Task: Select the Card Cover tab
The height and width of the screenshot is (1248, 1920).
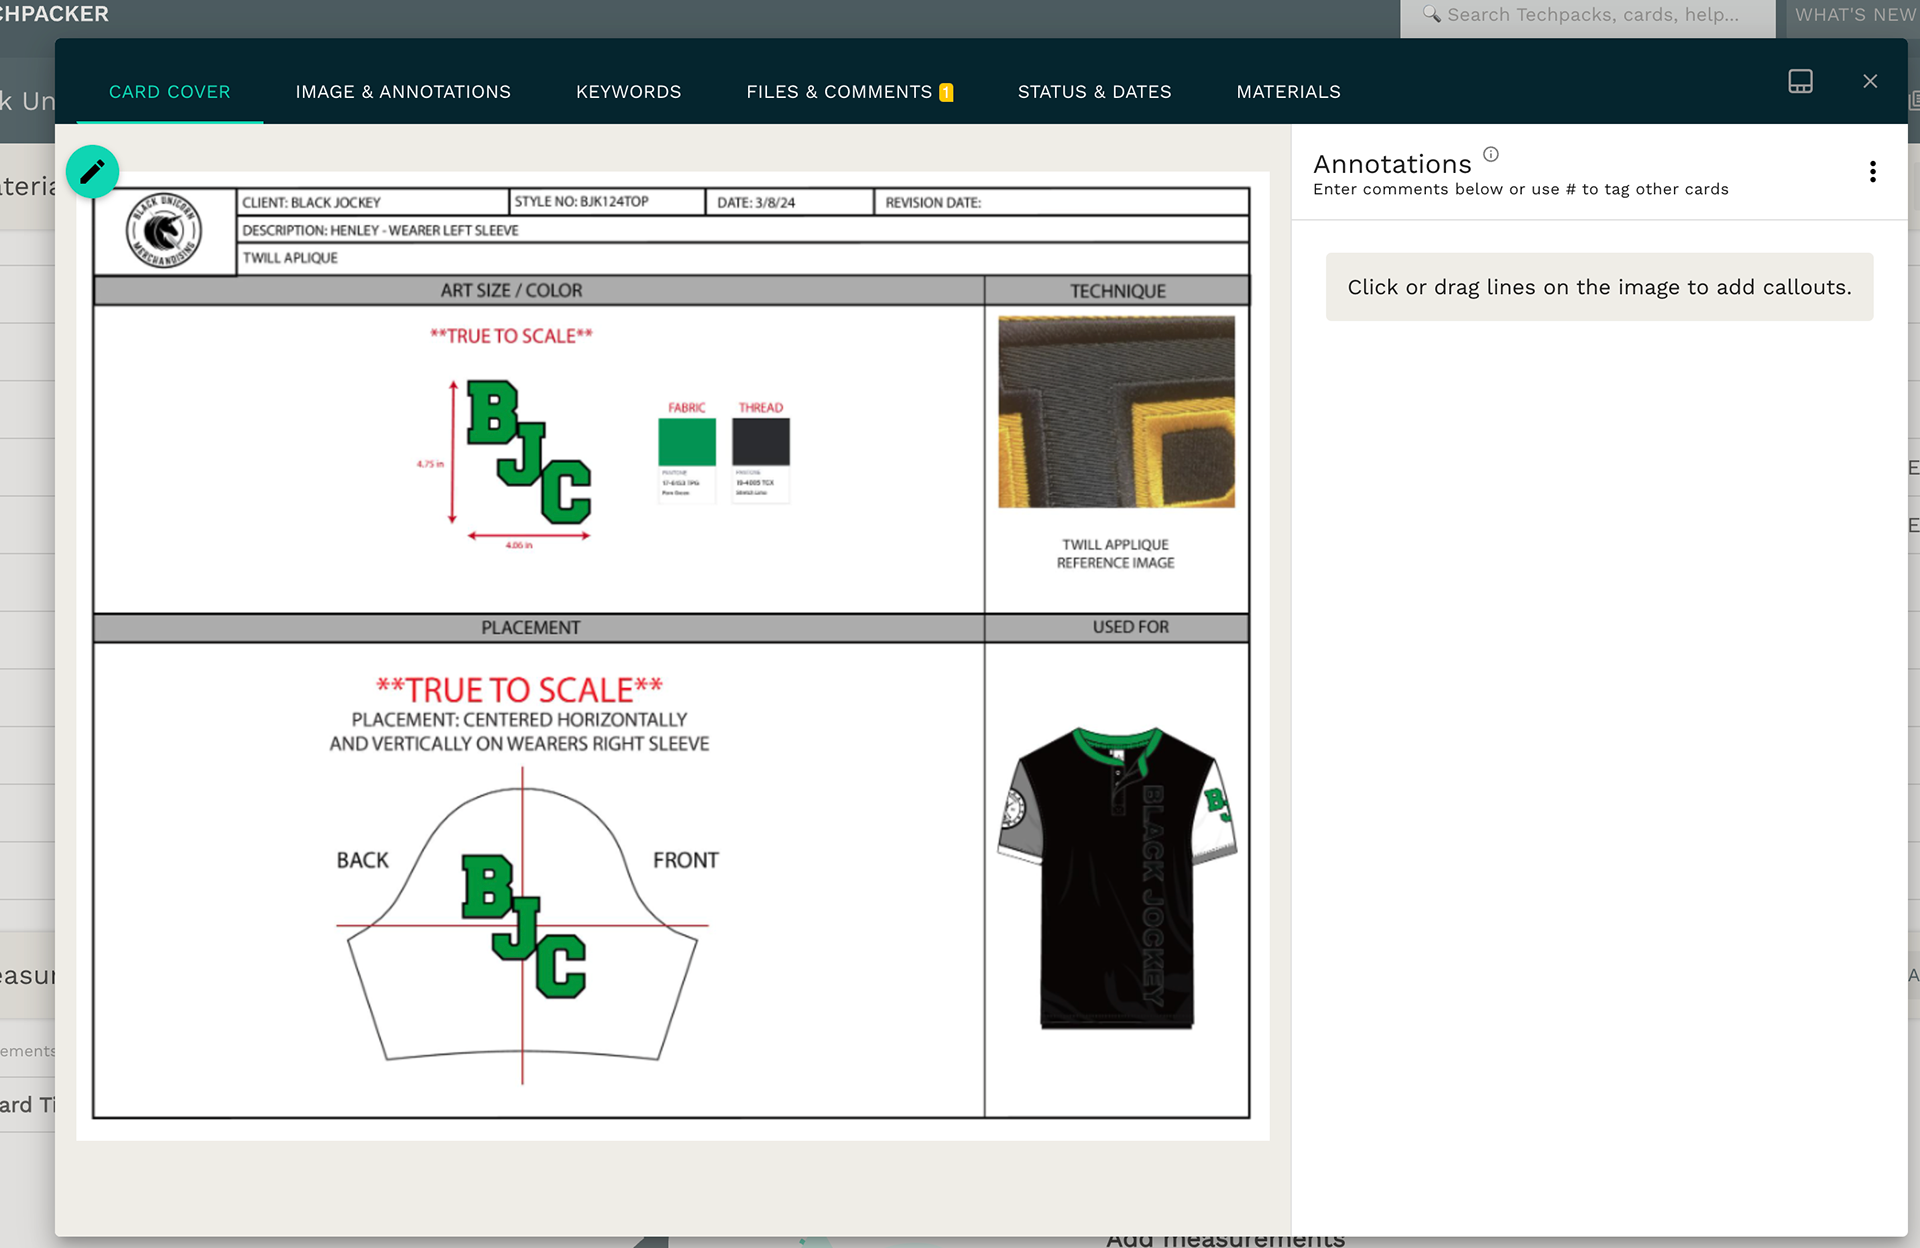Action: point(169,92)
